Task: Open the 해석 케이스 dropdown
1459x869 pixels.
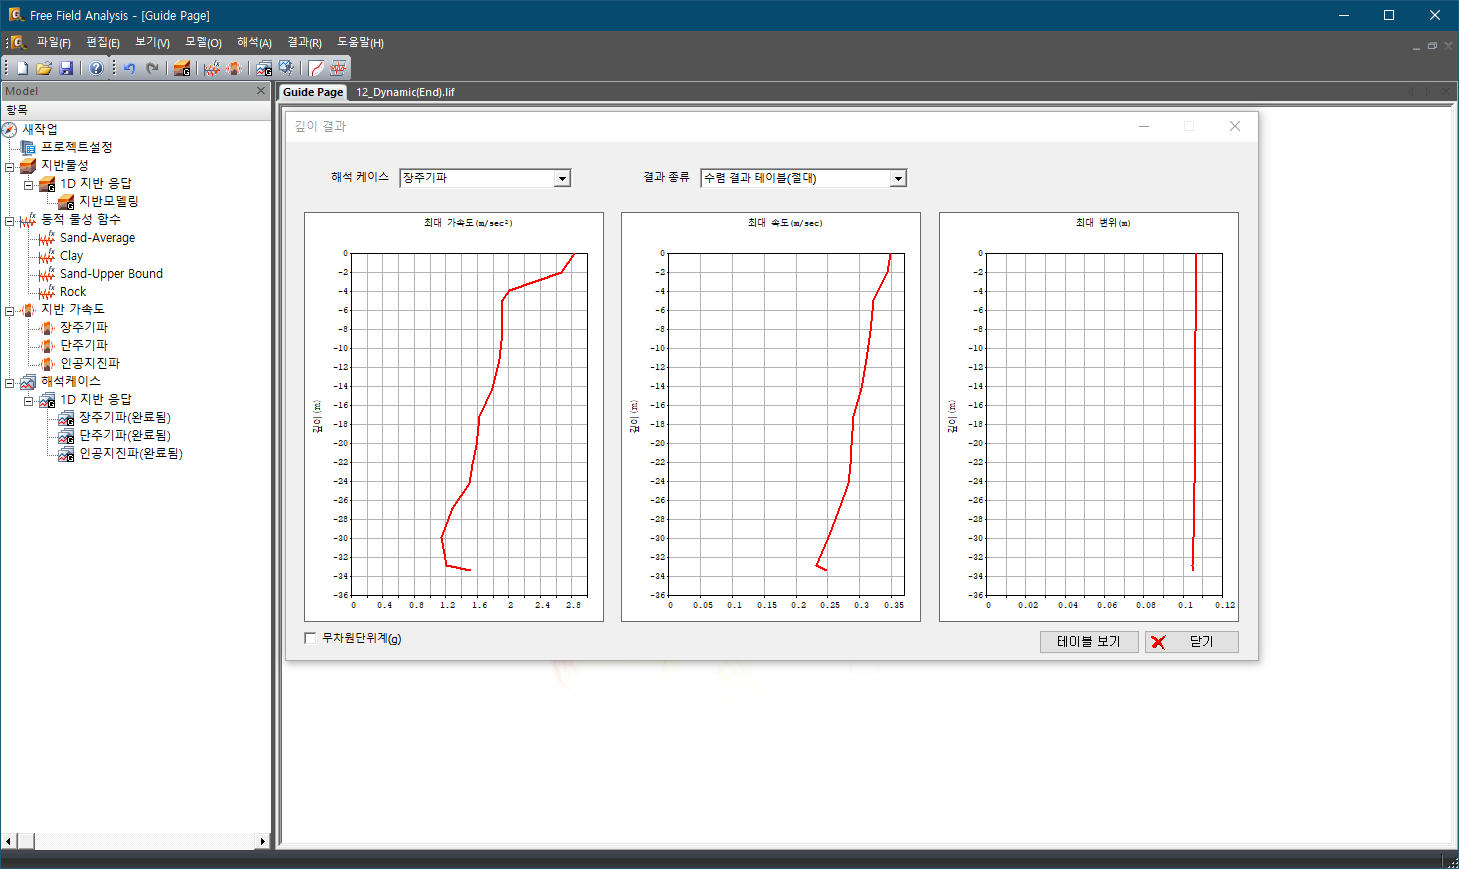Action: coord(562,178)
